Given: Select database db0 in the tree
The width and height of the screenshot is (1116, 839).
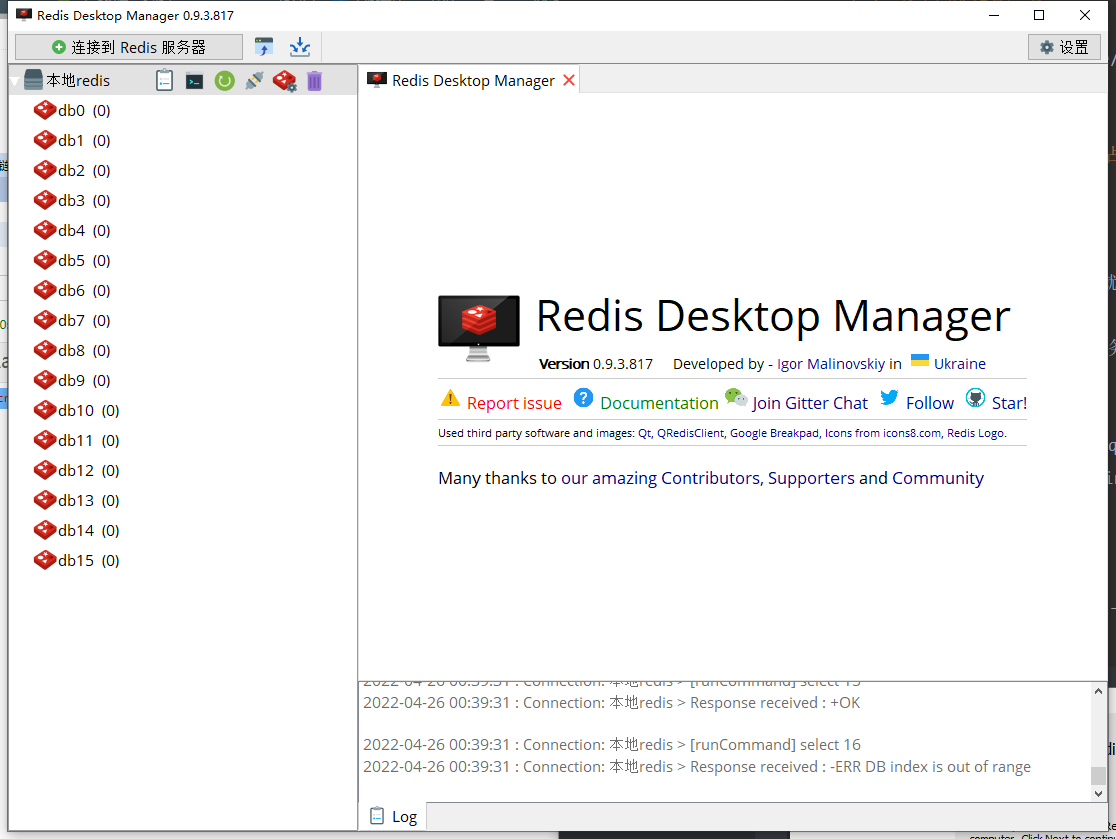Looking at the screenshot, I should click(x=72, y=111).
